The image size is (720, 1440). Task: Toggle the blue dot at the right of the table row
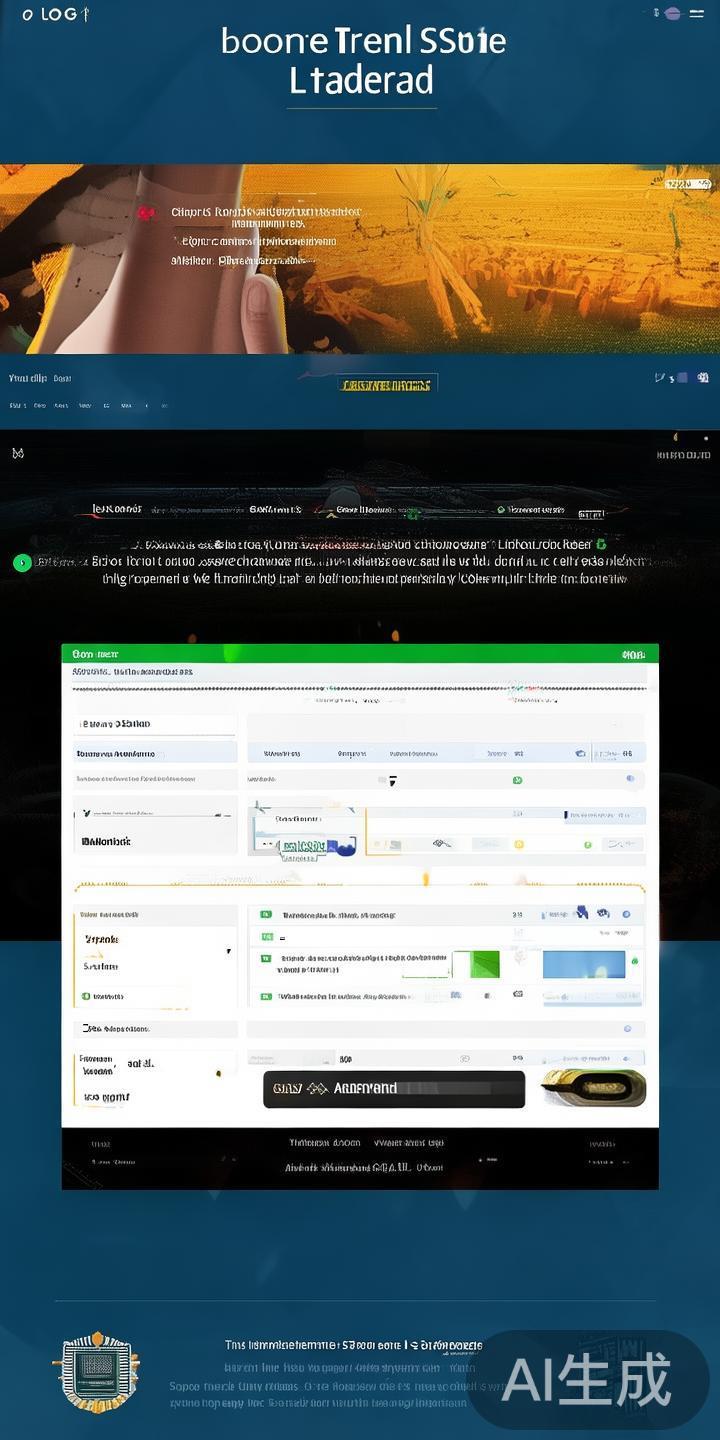click(x=630, y=778)
